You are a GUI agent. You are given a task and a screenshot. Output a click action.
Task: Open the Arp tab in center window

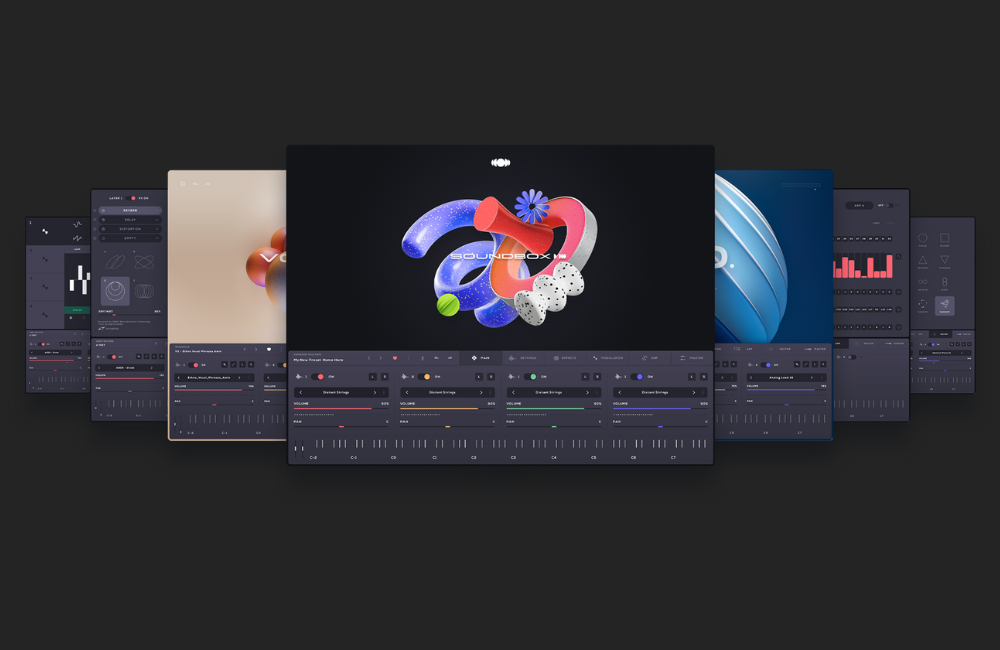pyautogui.click(x=650, y=358)
